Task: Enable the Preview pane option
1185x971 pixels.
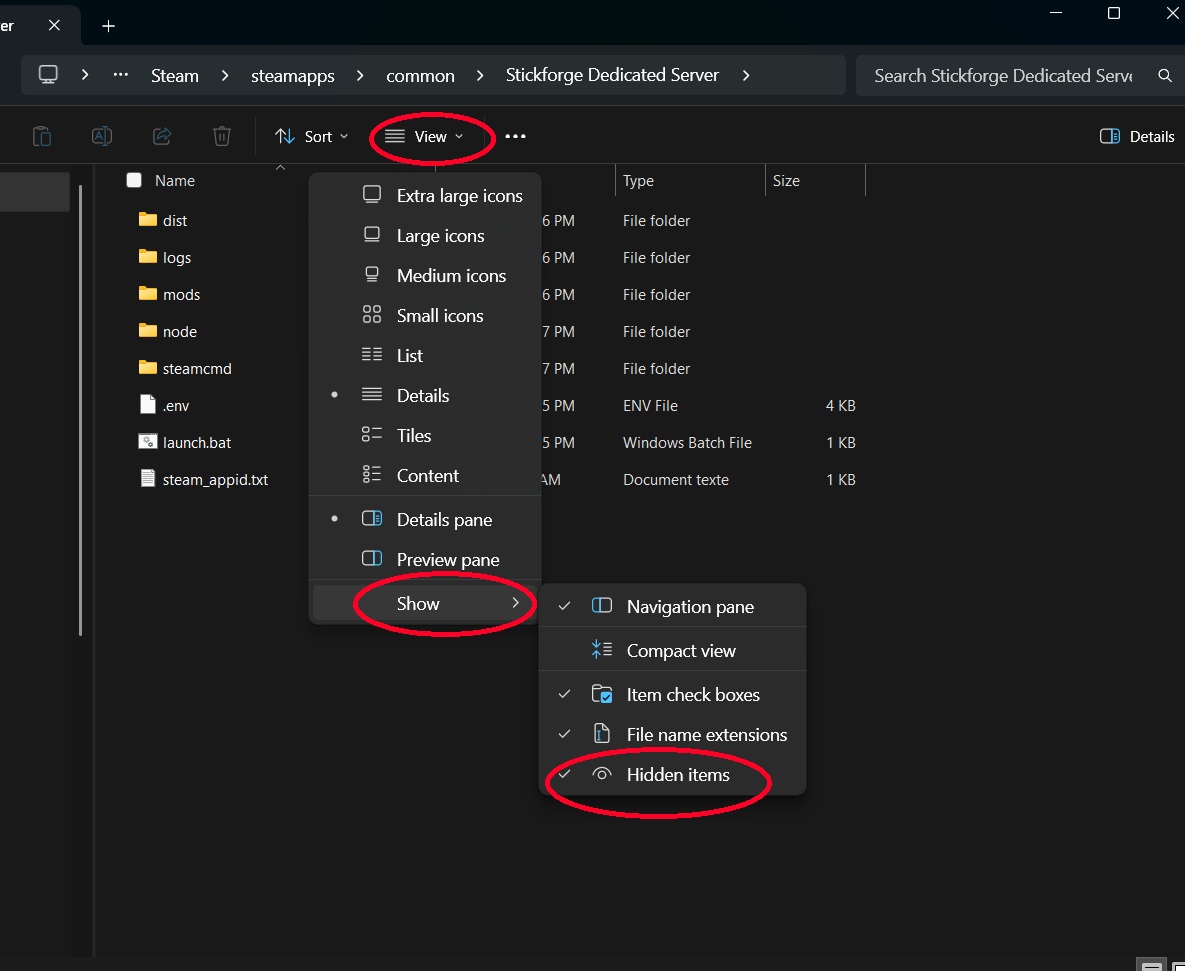Action: pos(425,560)
